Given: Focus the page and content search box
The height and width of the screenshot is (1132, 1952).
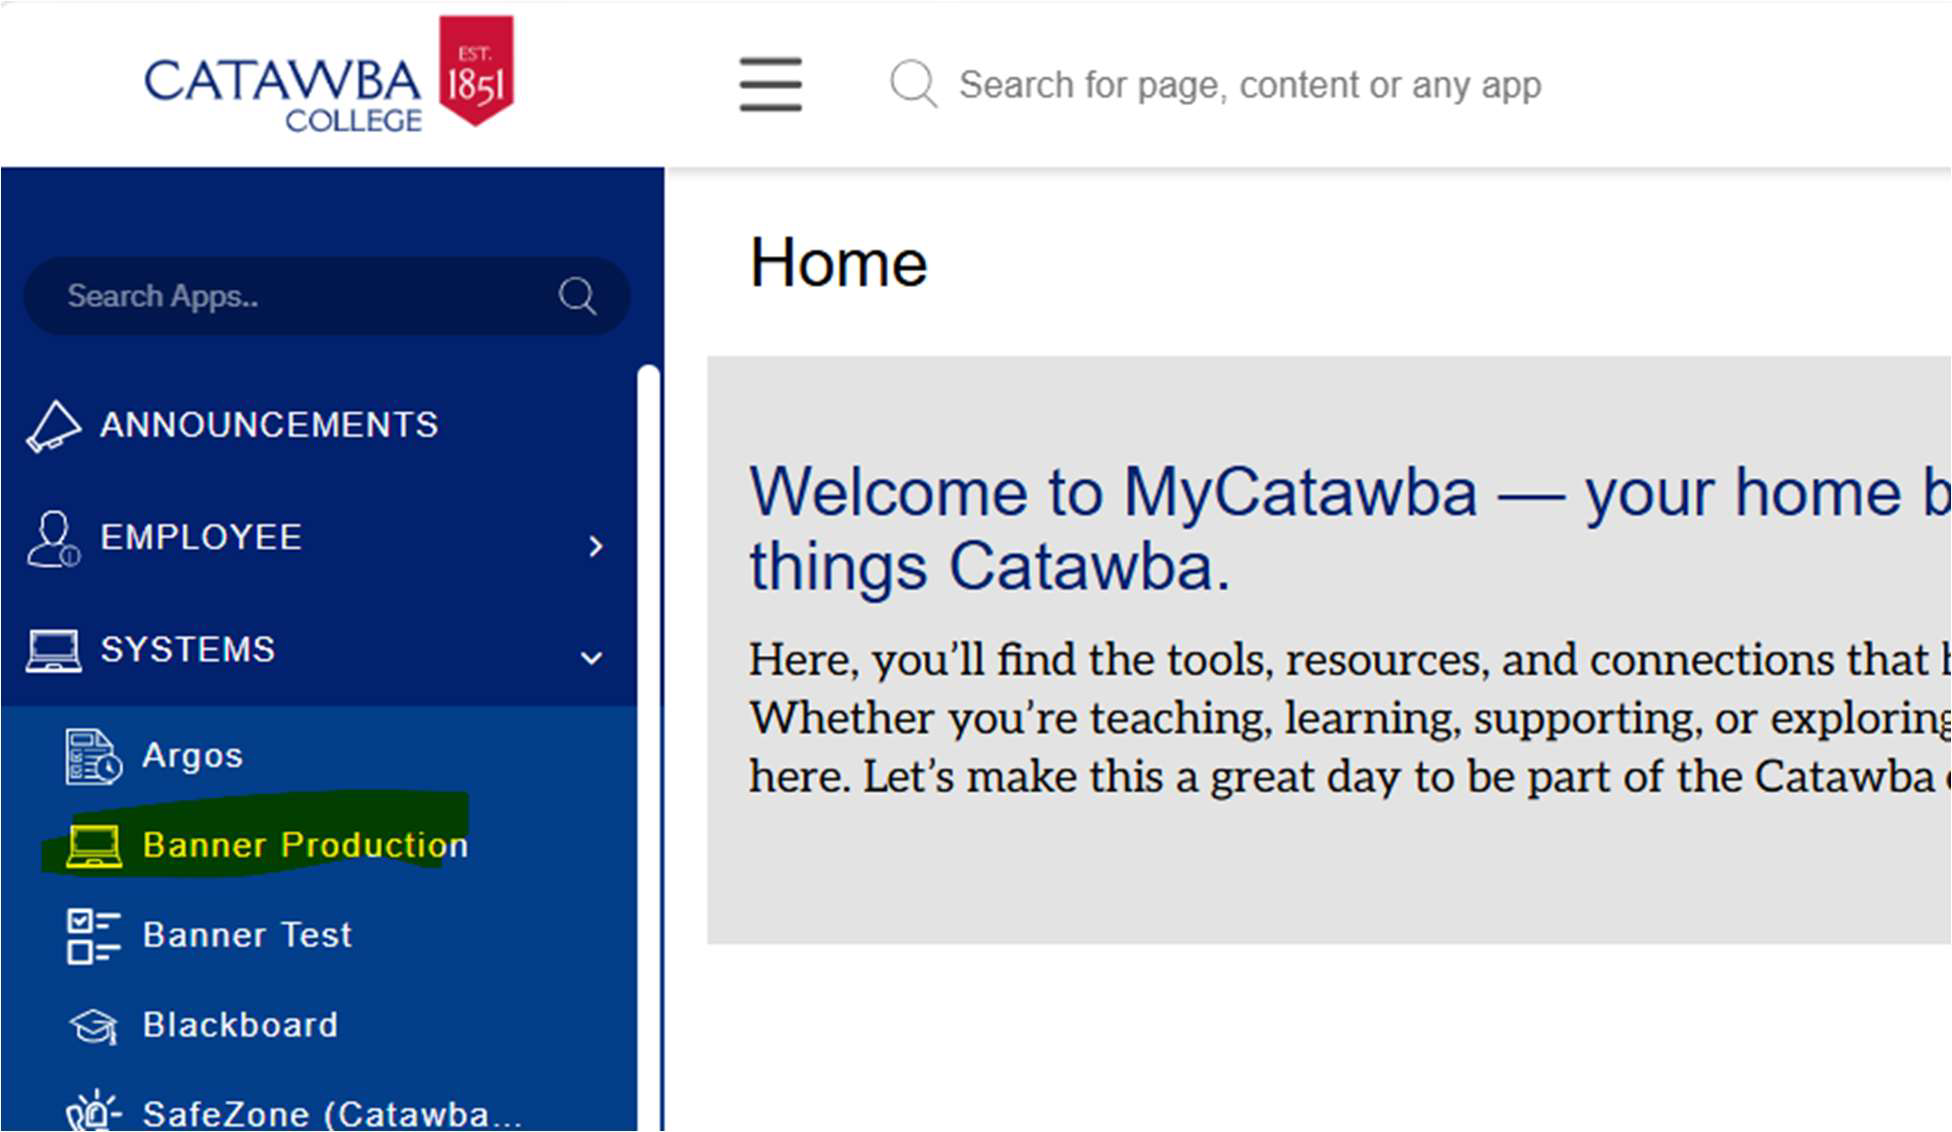Looking at the screenshot, I should click(1250, 85).
